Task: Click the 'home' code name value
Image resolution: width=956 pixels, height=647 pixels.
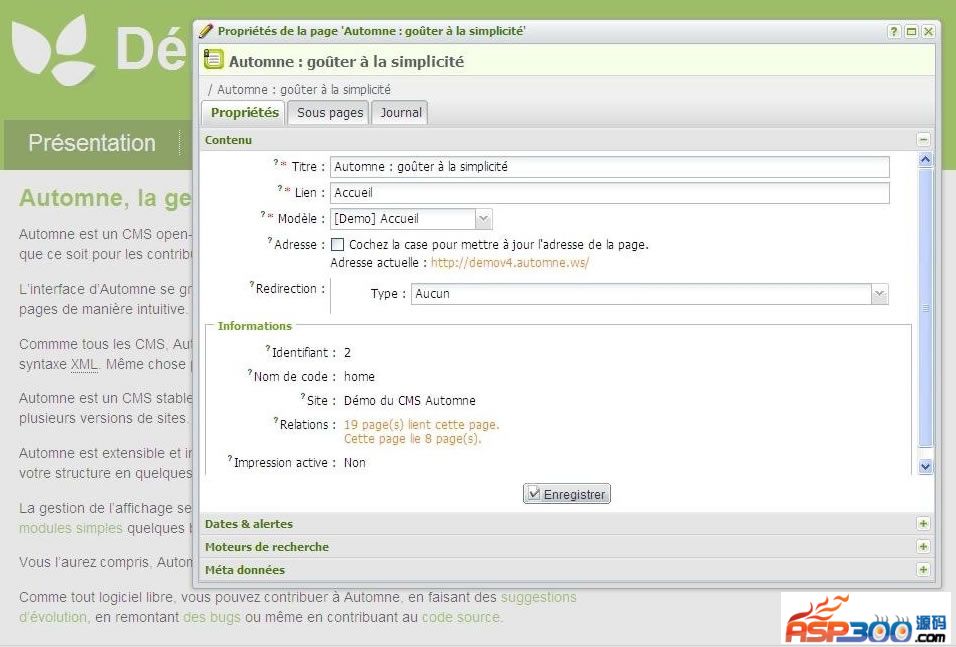Action: pos(359,377)
